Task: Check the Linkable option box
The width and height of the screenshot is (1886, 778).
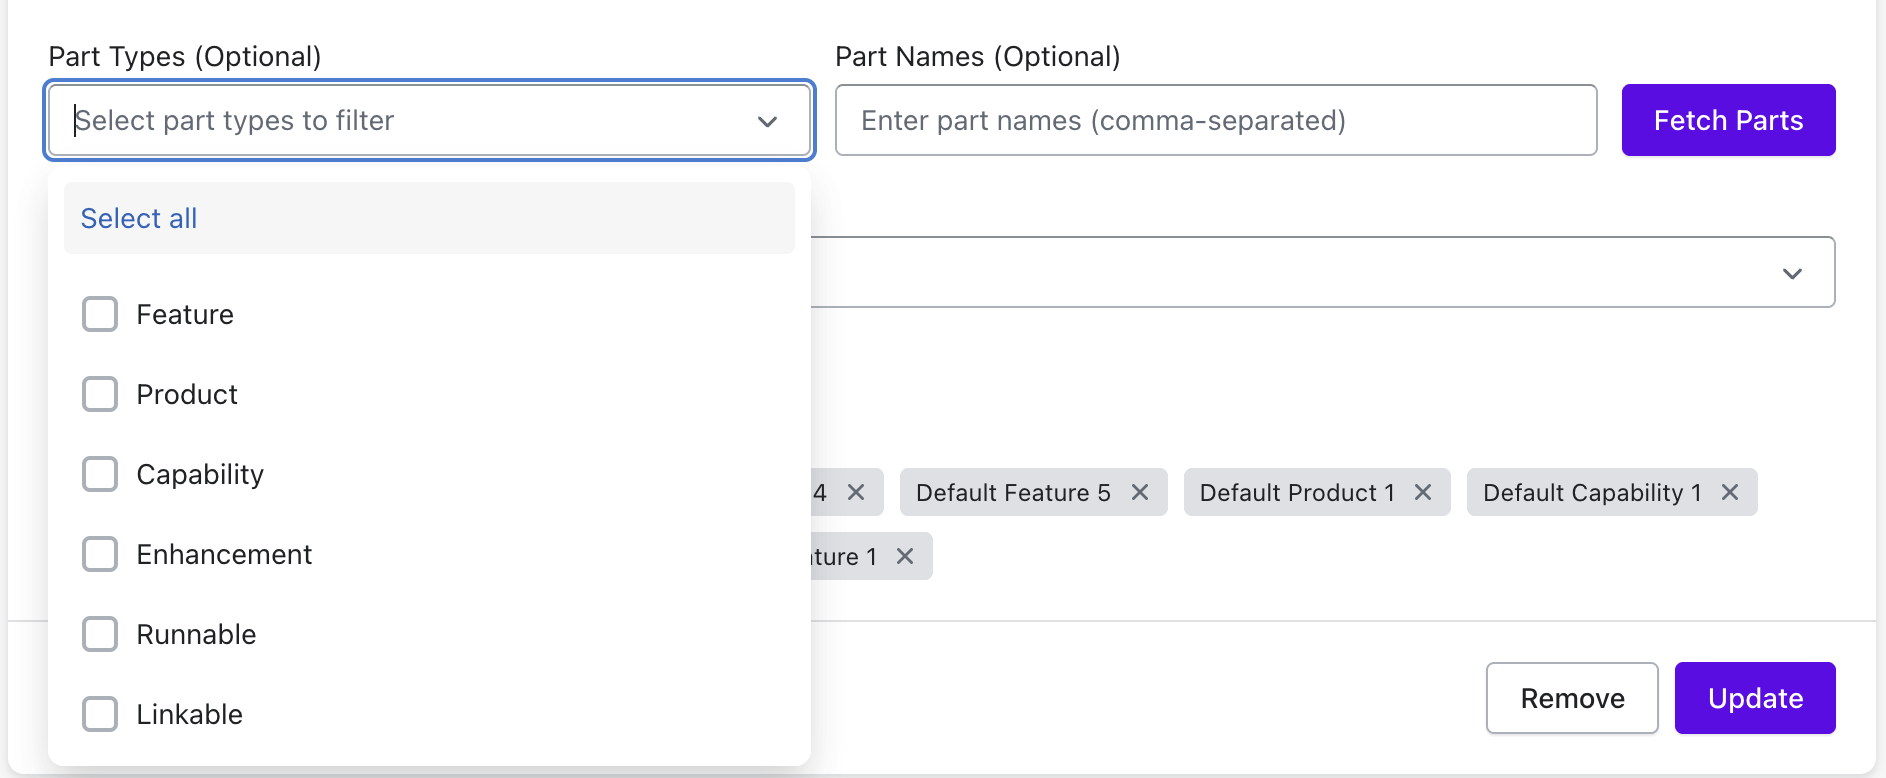Action: tap(100, 714)
